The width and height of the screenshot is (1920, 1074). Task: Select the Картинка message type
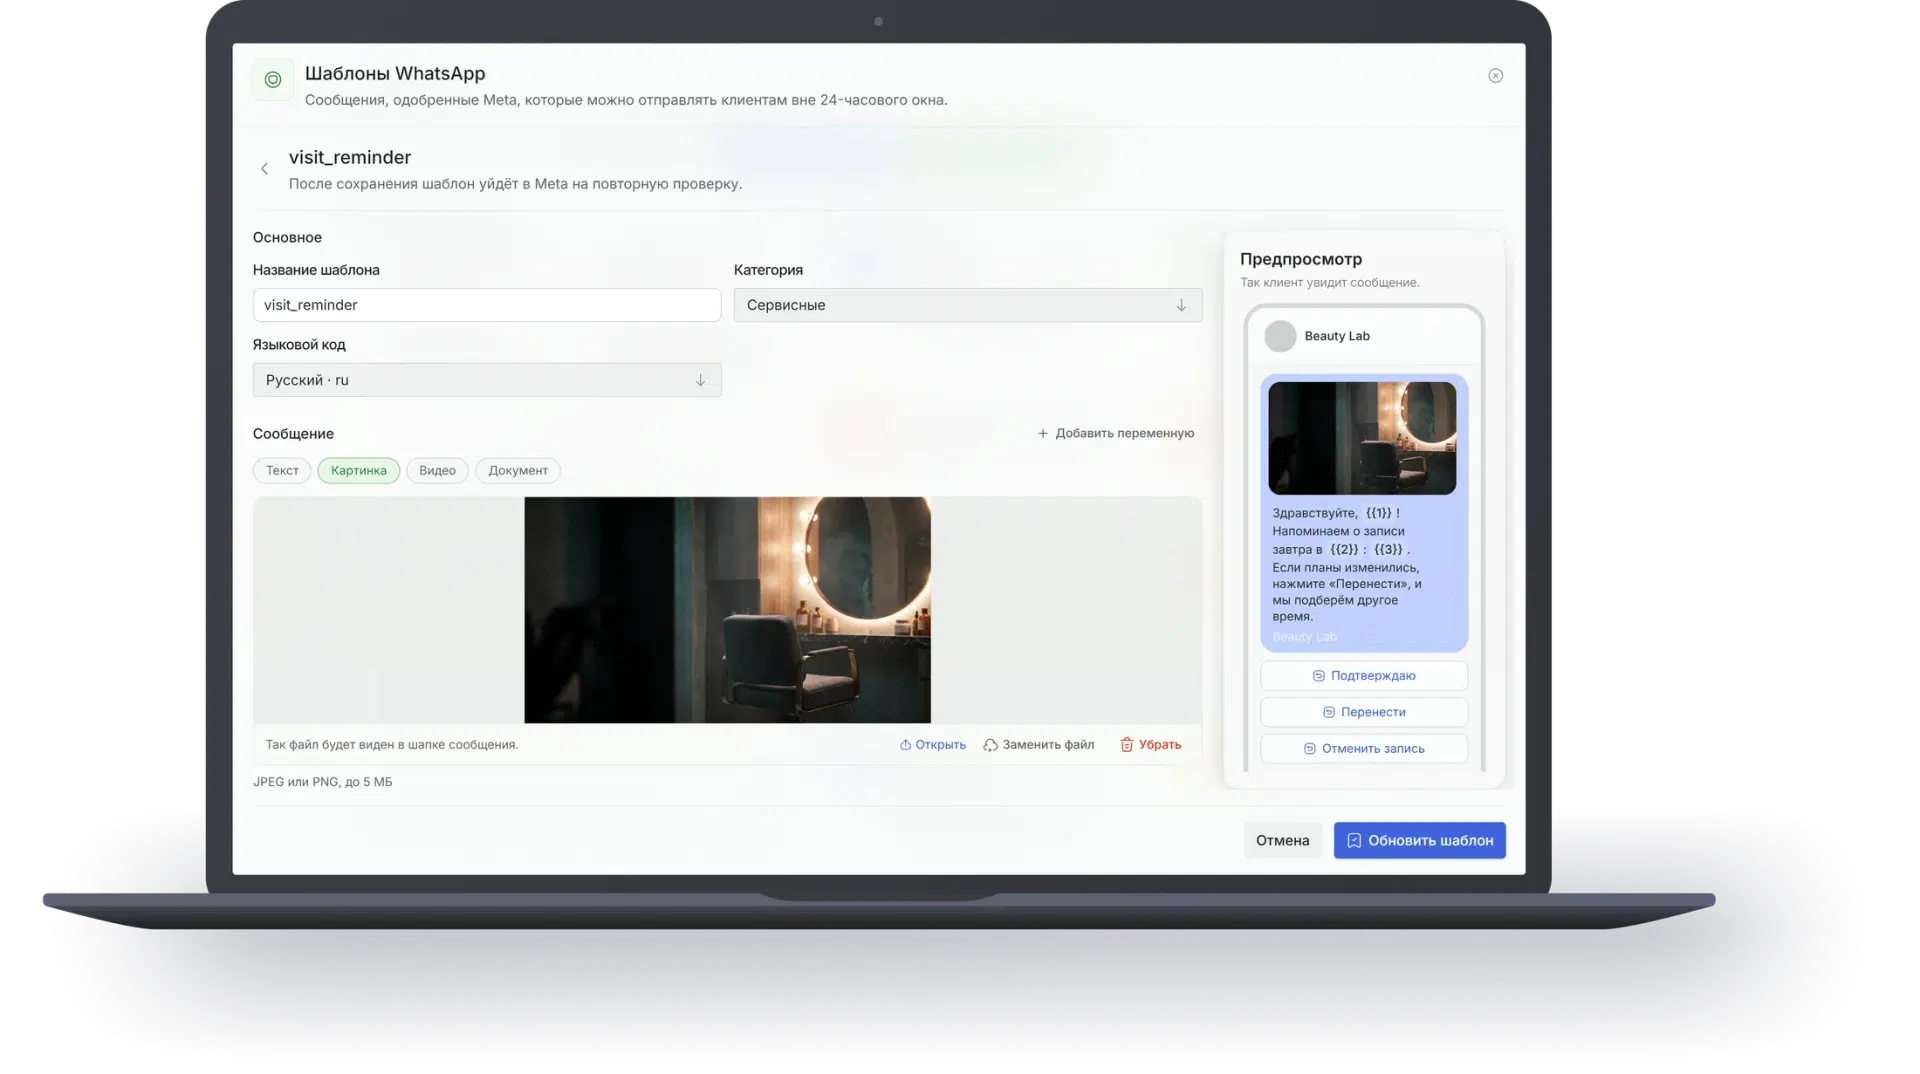coord(358,470)
